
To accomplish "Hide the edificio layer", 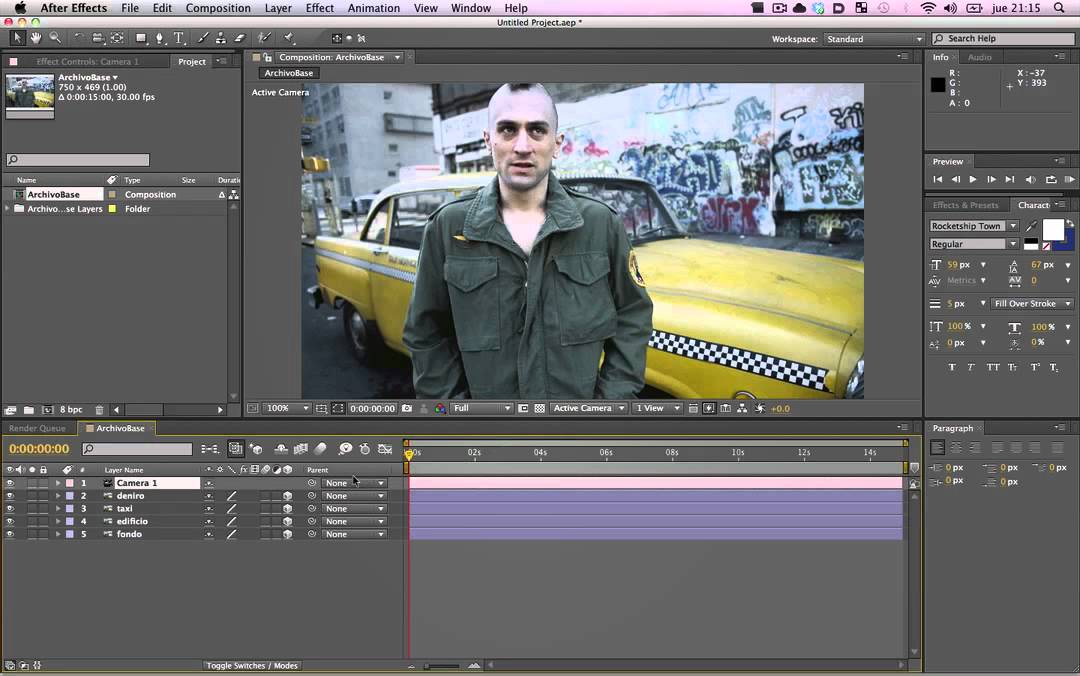I will 10,521.
